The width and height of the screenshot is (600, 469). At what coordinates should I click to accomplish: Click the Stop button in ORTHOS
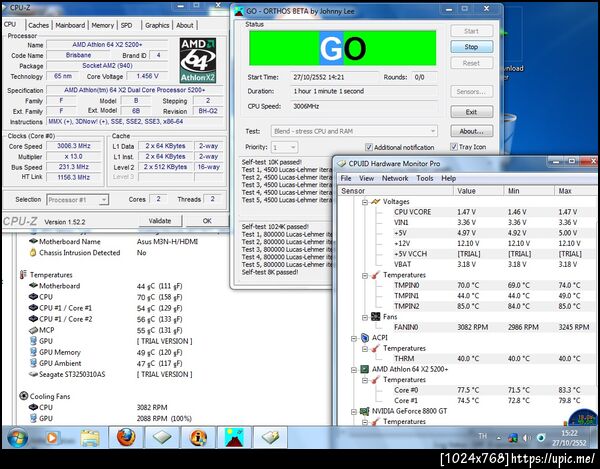pos(471,47)
